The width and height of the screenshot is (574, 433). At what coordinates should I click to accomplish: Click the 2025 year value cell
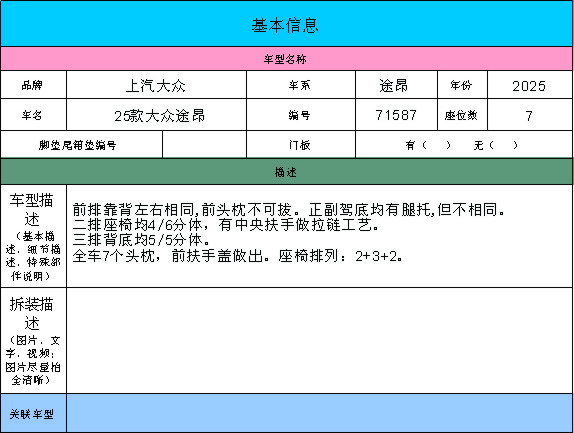[530, 85]
